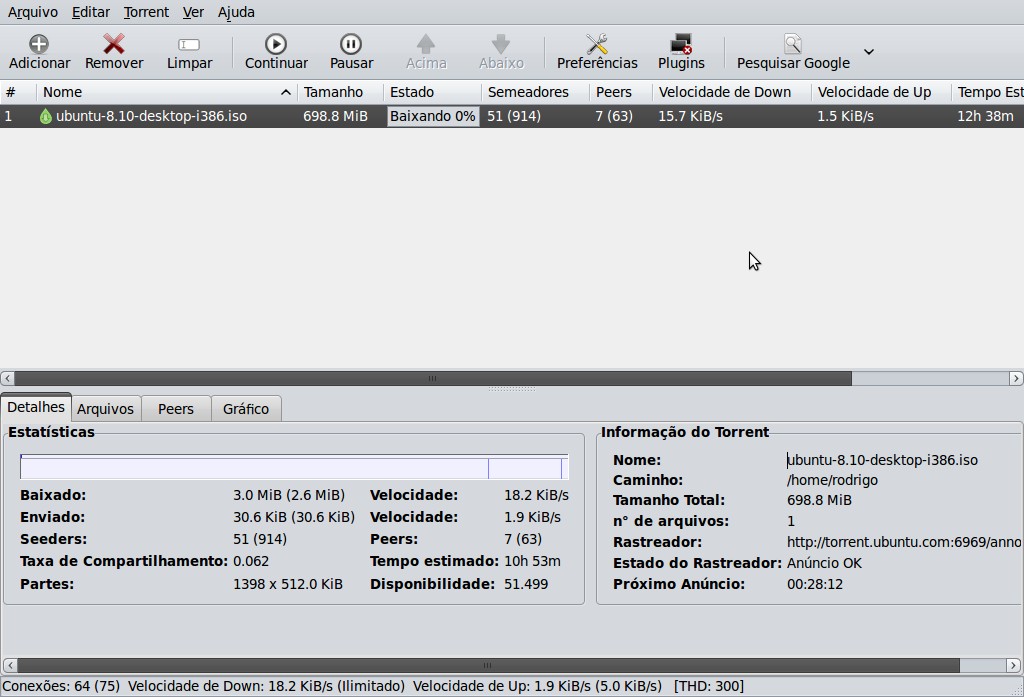Click the details pane horizontal scrollbar thumb

tap(488, 666)
